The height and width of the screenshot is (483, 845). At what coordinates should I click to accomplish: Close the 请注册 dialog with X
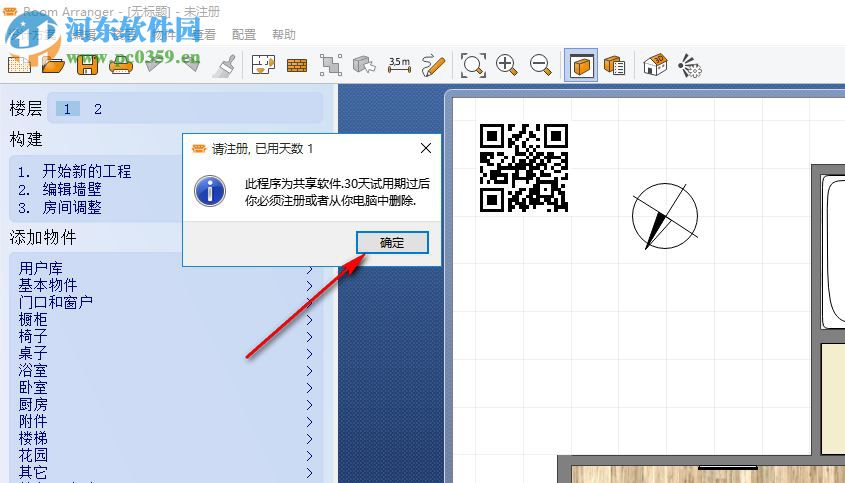[426, 148]
